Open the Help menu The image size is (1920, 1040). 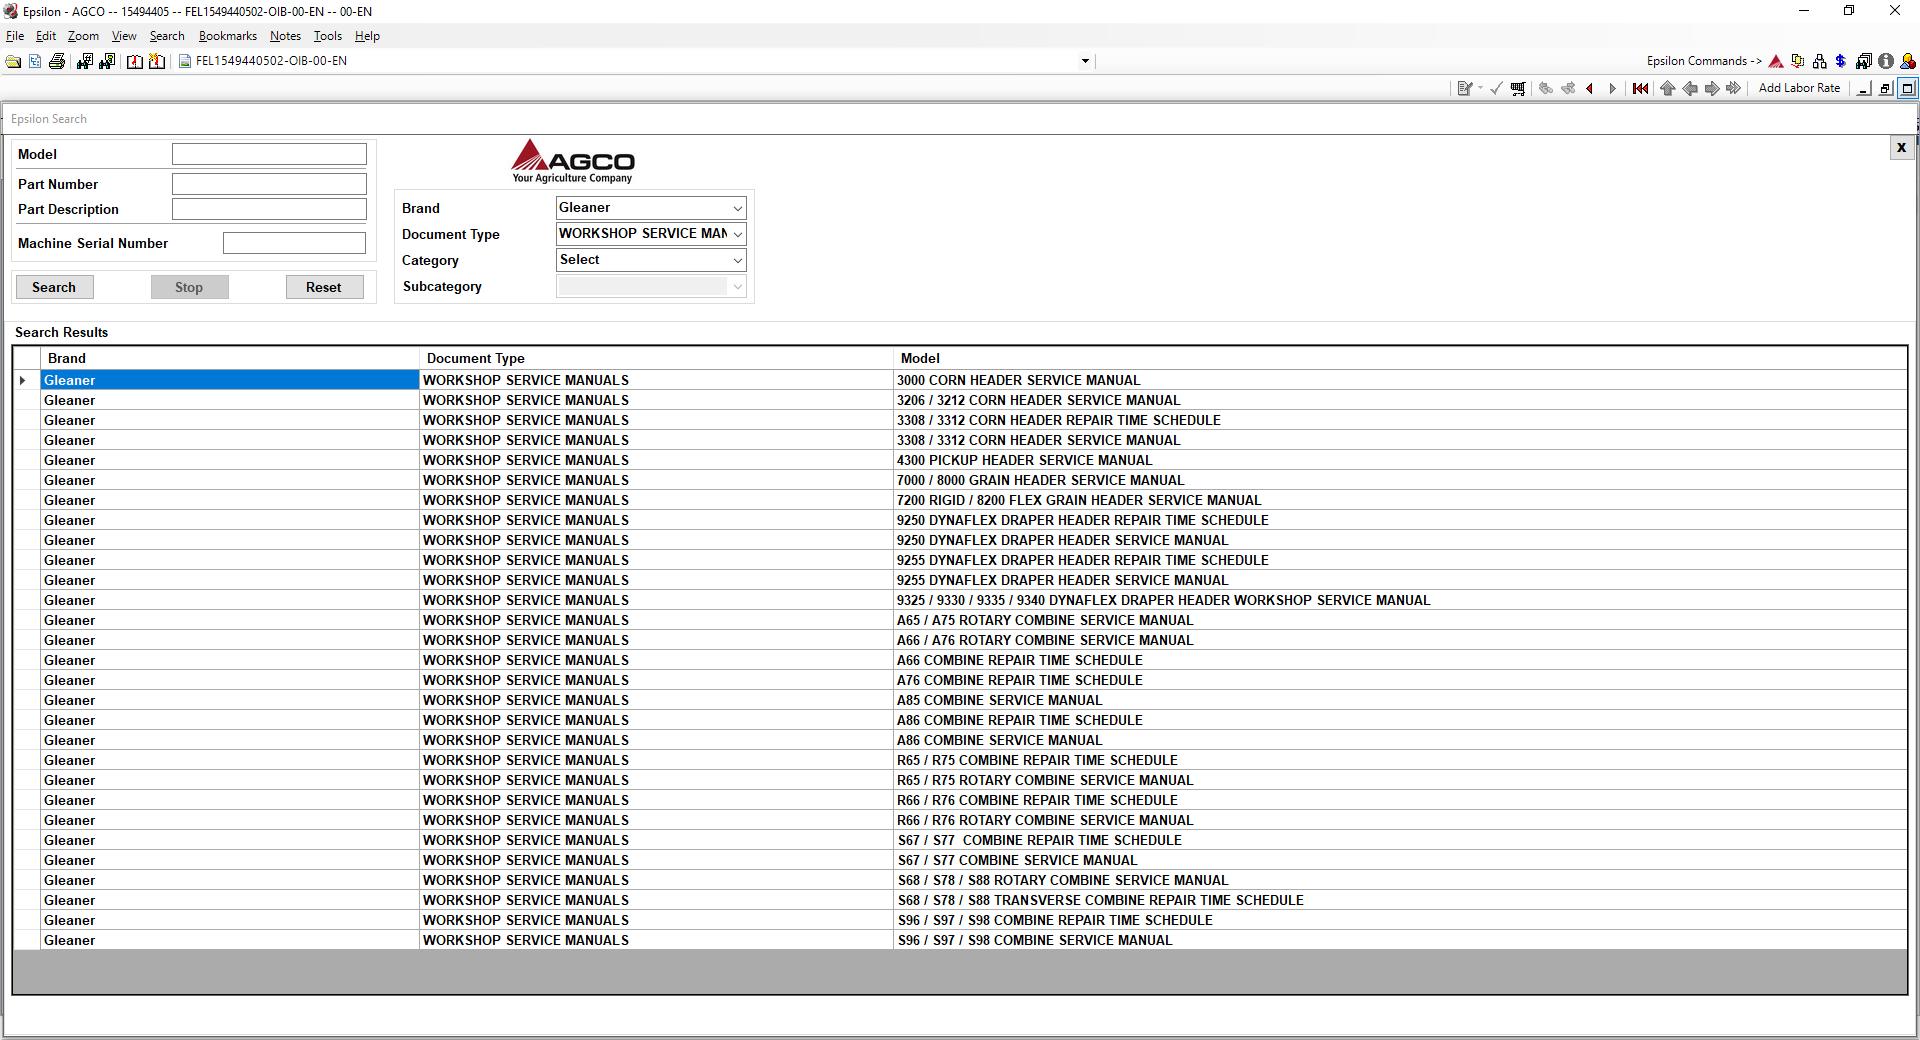[367, 36]
